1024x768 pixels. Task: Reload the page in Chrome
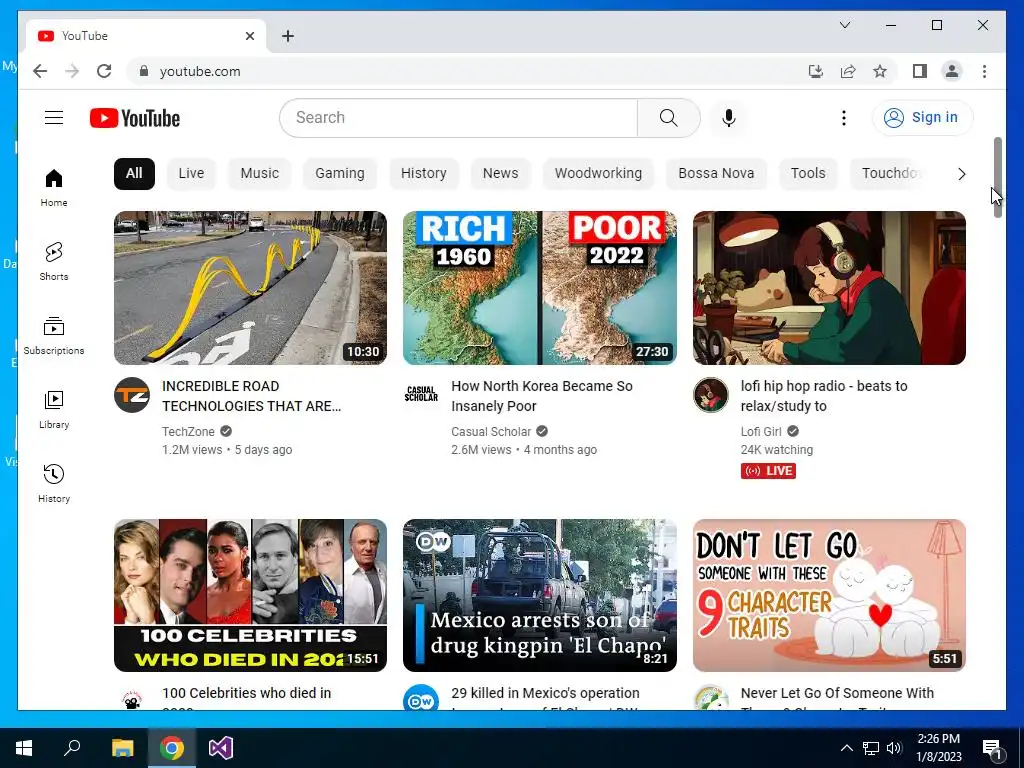coord(104,71)
